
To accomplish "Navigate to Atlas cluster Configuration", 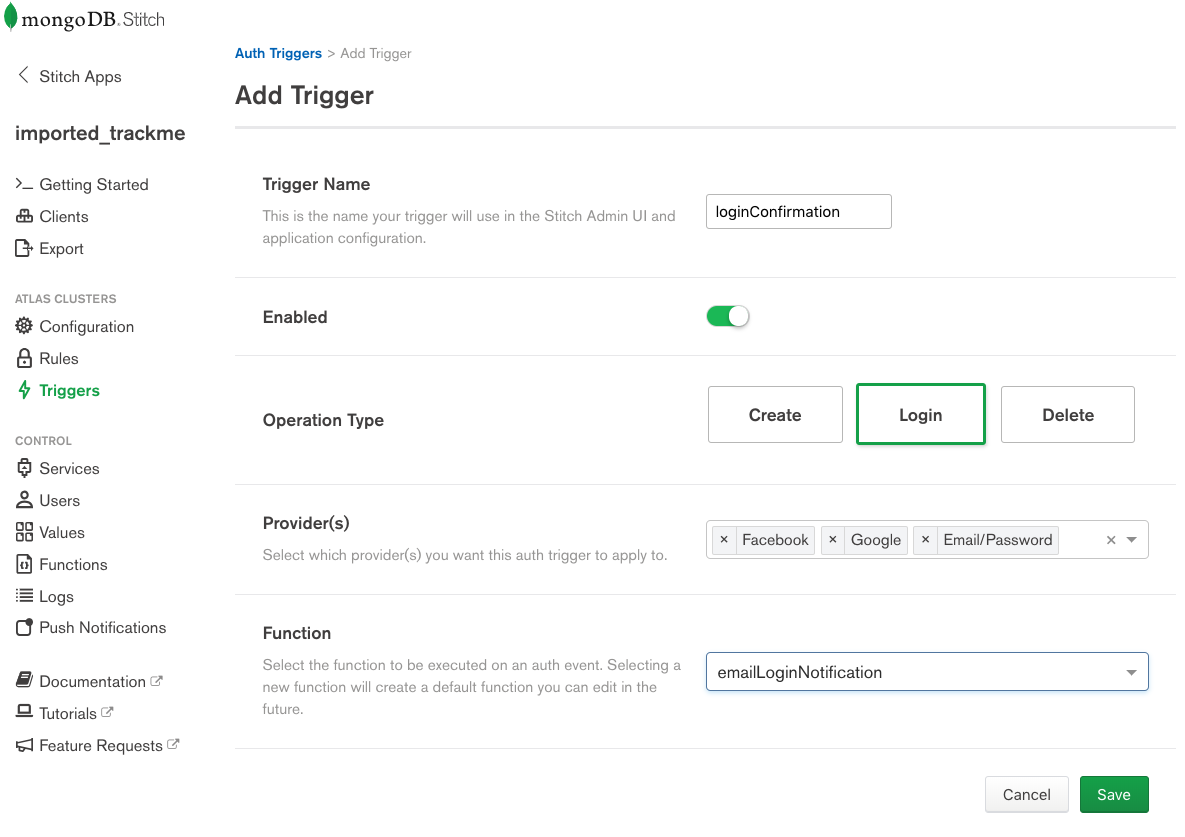I will [86, 326].
